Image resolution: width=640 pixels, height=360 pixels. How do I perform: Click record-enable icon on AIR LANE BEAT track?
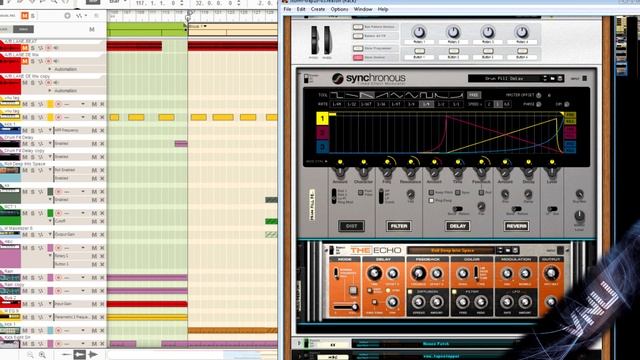(x=48, y=48)
